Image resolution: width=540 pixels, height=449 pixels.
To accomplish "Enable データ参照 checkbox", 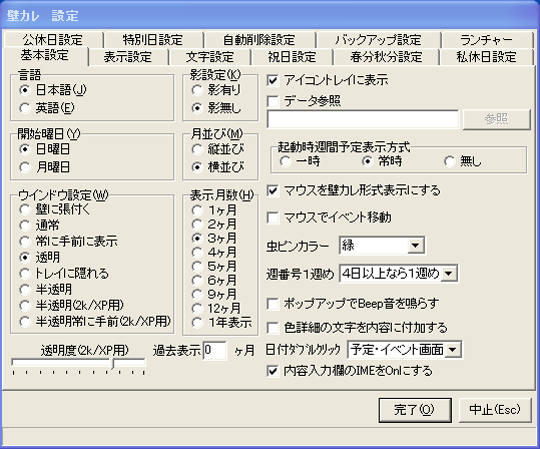I will click(x=304, y=101).
